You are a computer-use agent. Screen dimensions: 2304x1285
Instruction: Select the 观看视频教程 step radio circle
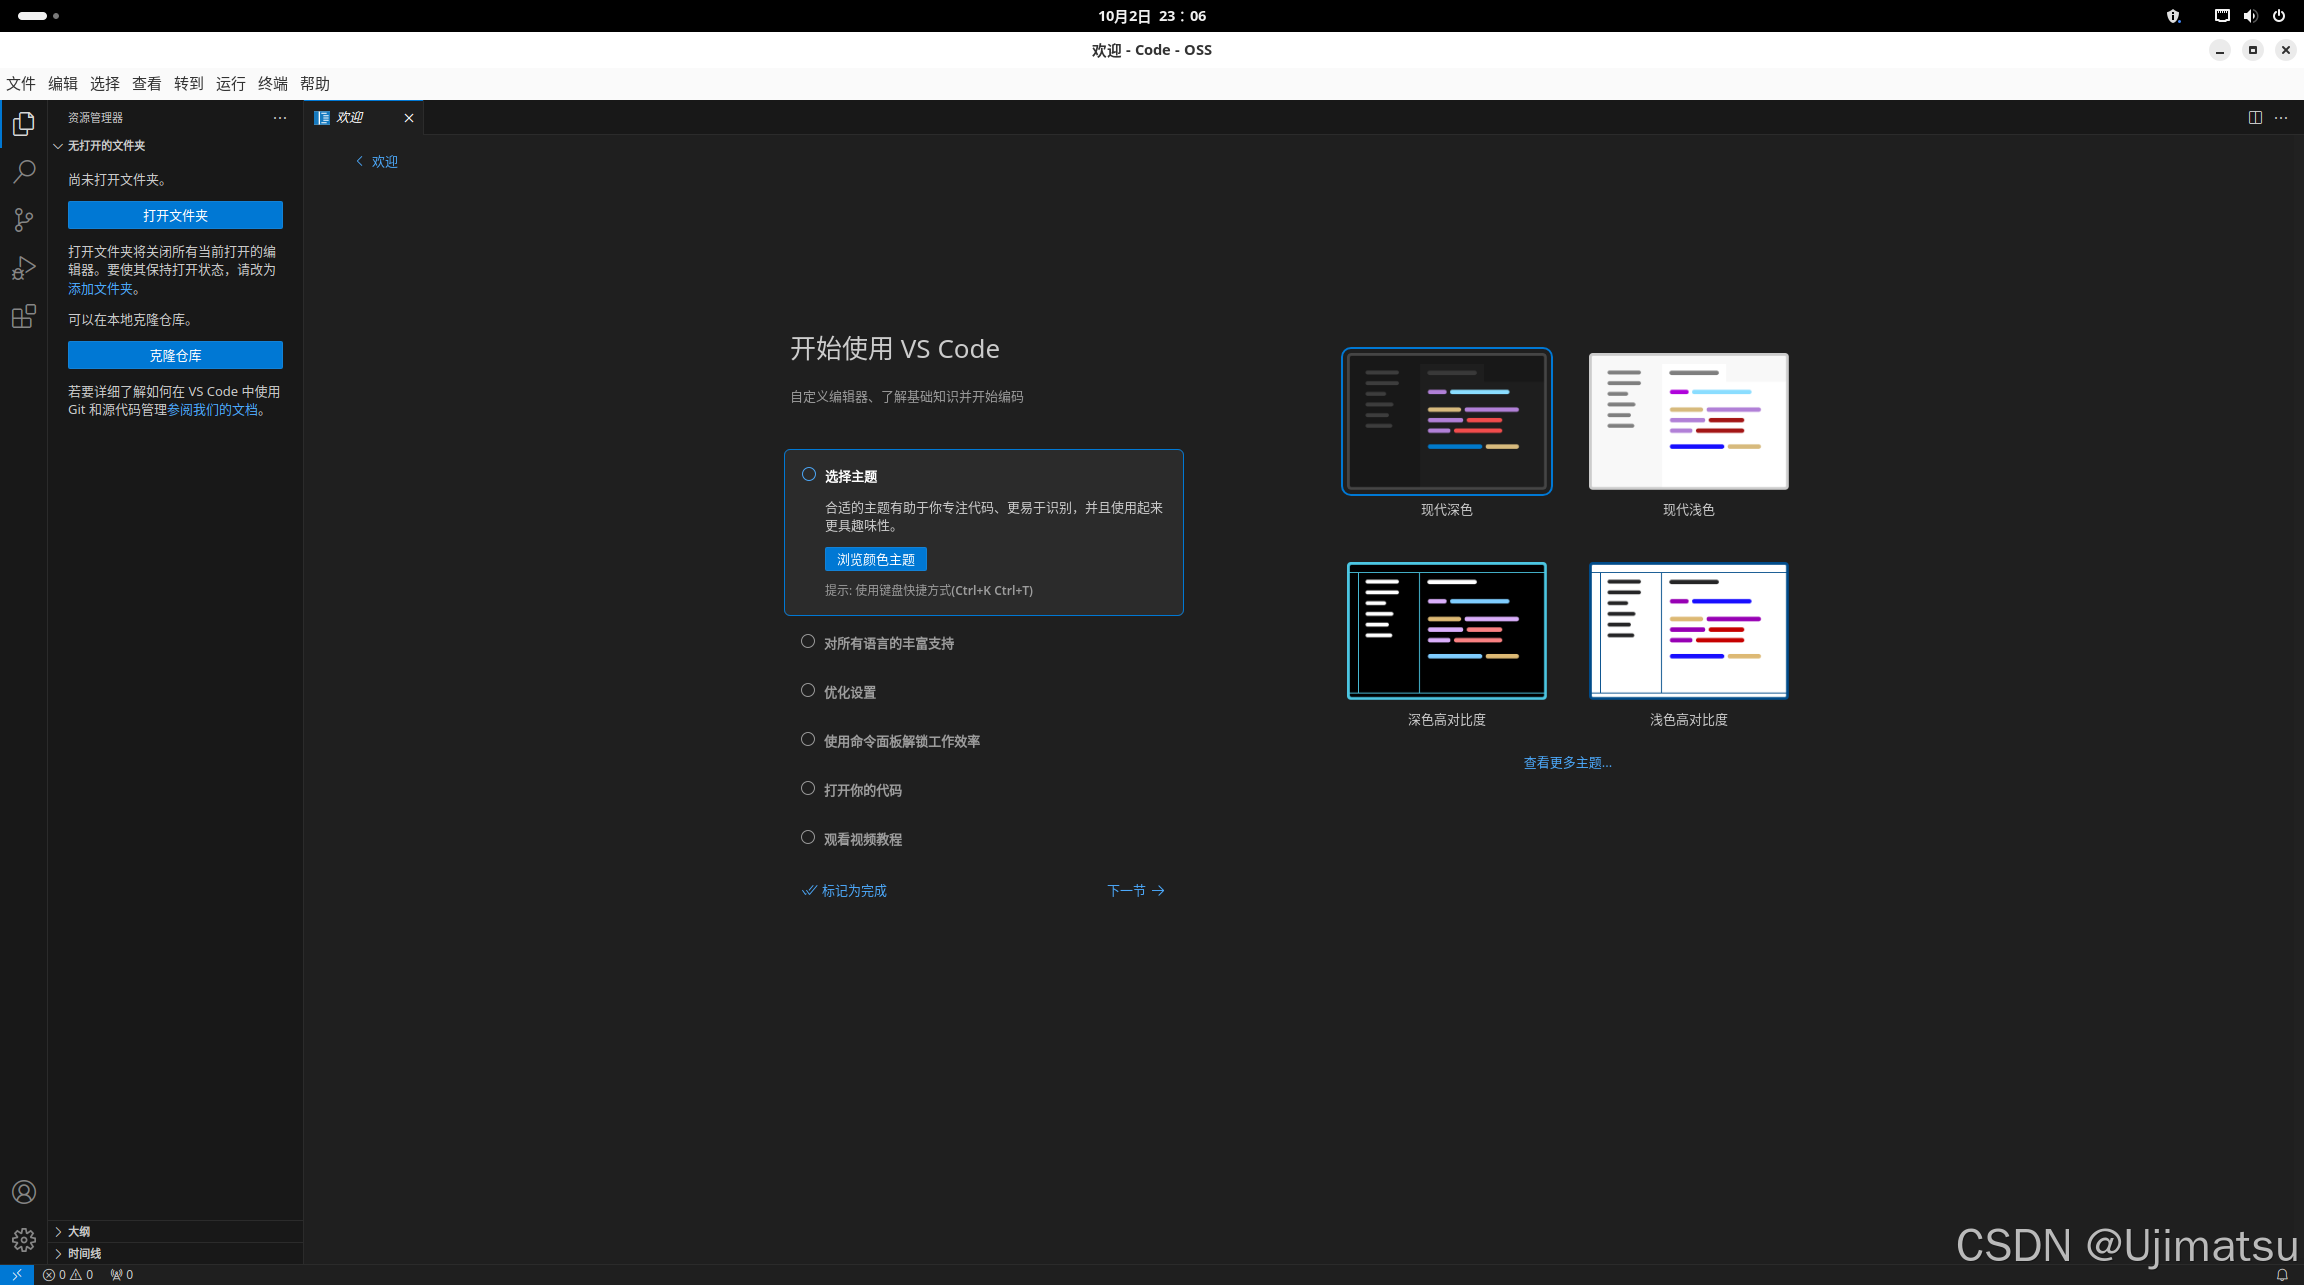pyautogui.click(x=808, y=838)
